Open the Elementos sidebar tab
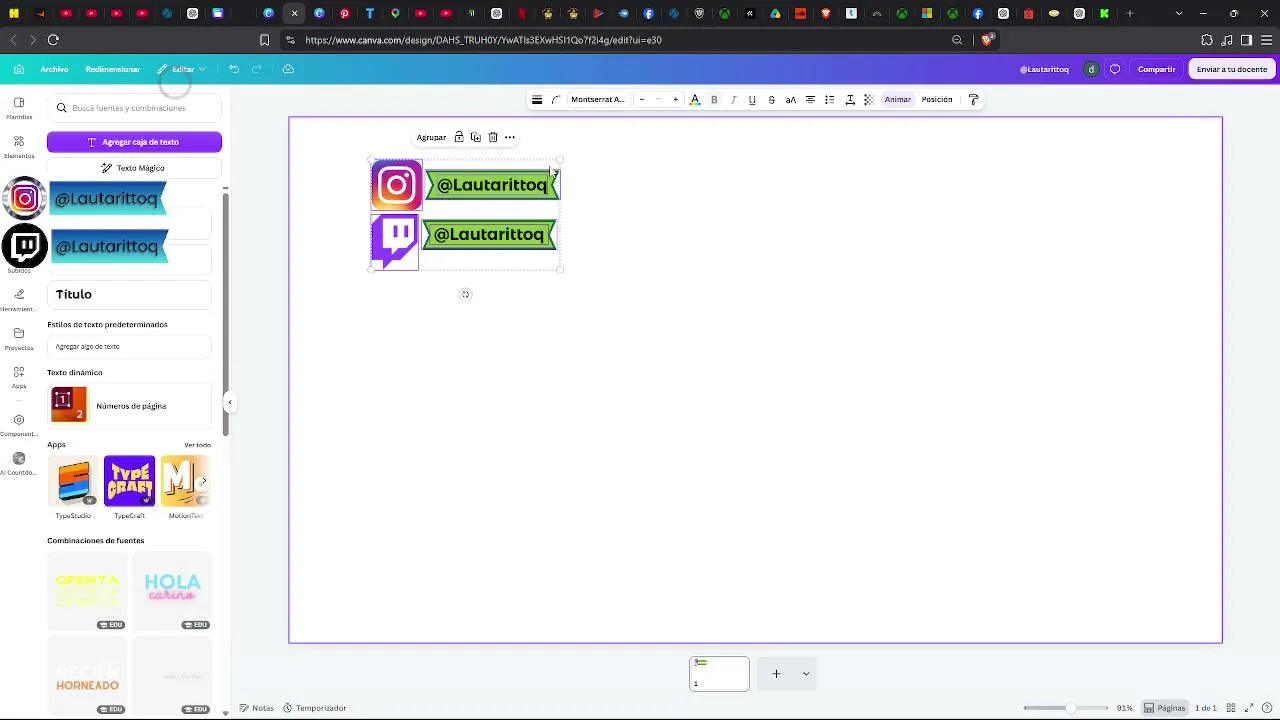This screenshot has width=1280, height=720. pyautogui.click(x=19, y=147)
